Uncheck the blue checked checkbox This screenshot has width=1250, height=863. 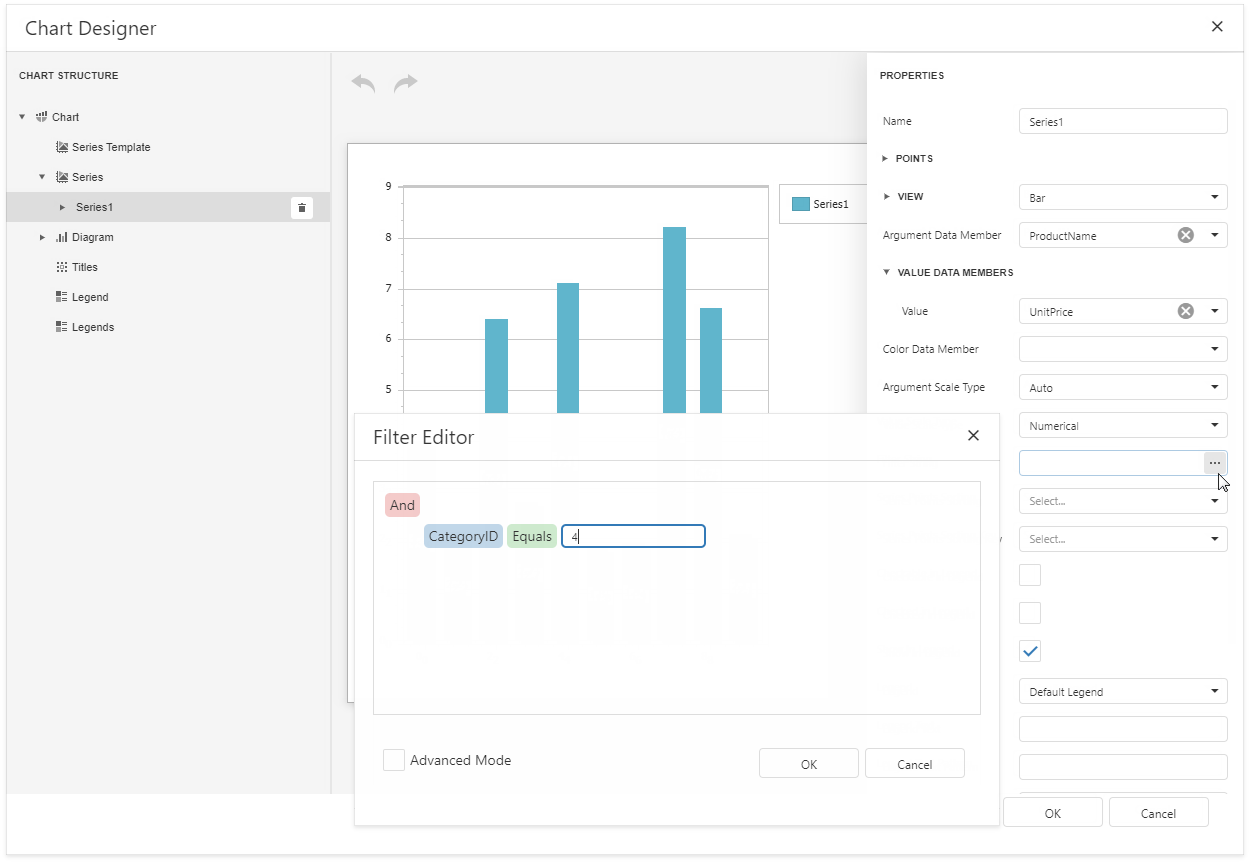tap(1030, 651)
